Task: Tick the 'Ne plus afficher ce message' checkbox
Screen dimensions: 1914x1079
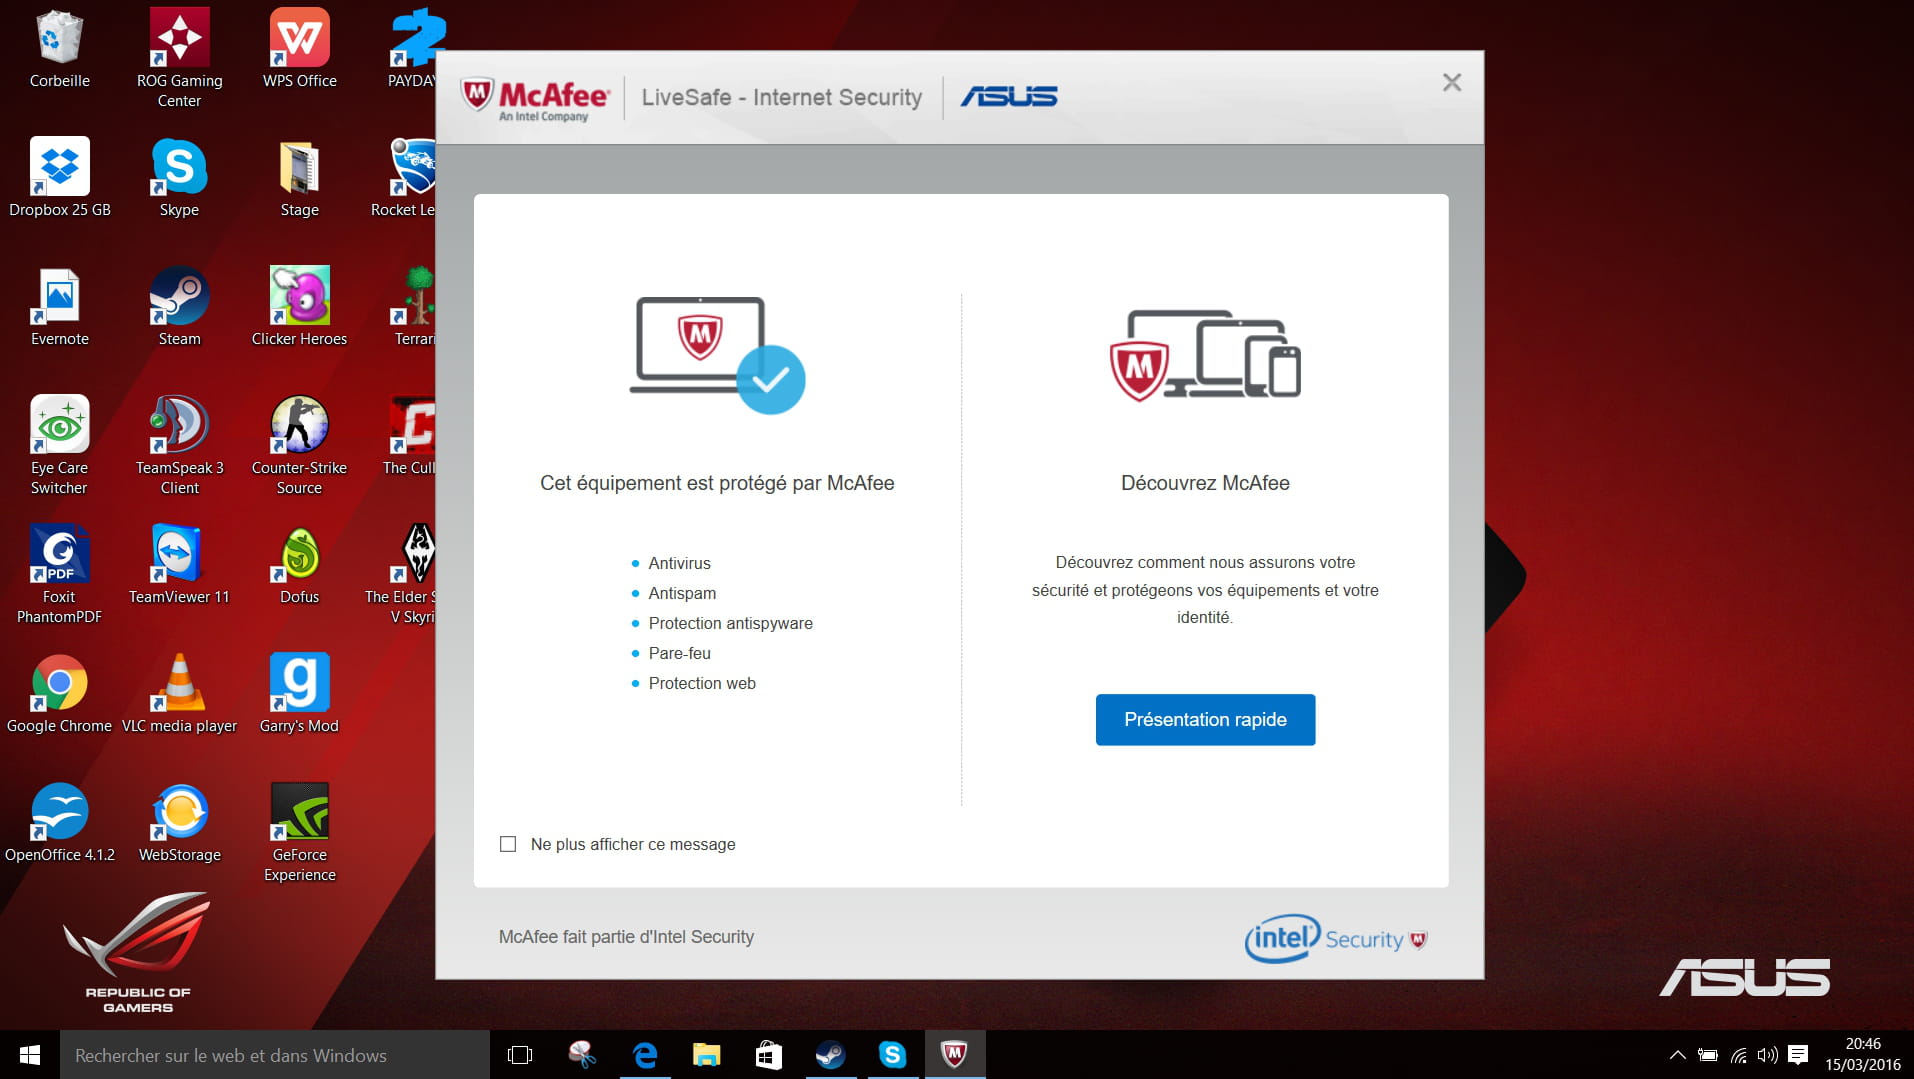Action: pos(508,844)
